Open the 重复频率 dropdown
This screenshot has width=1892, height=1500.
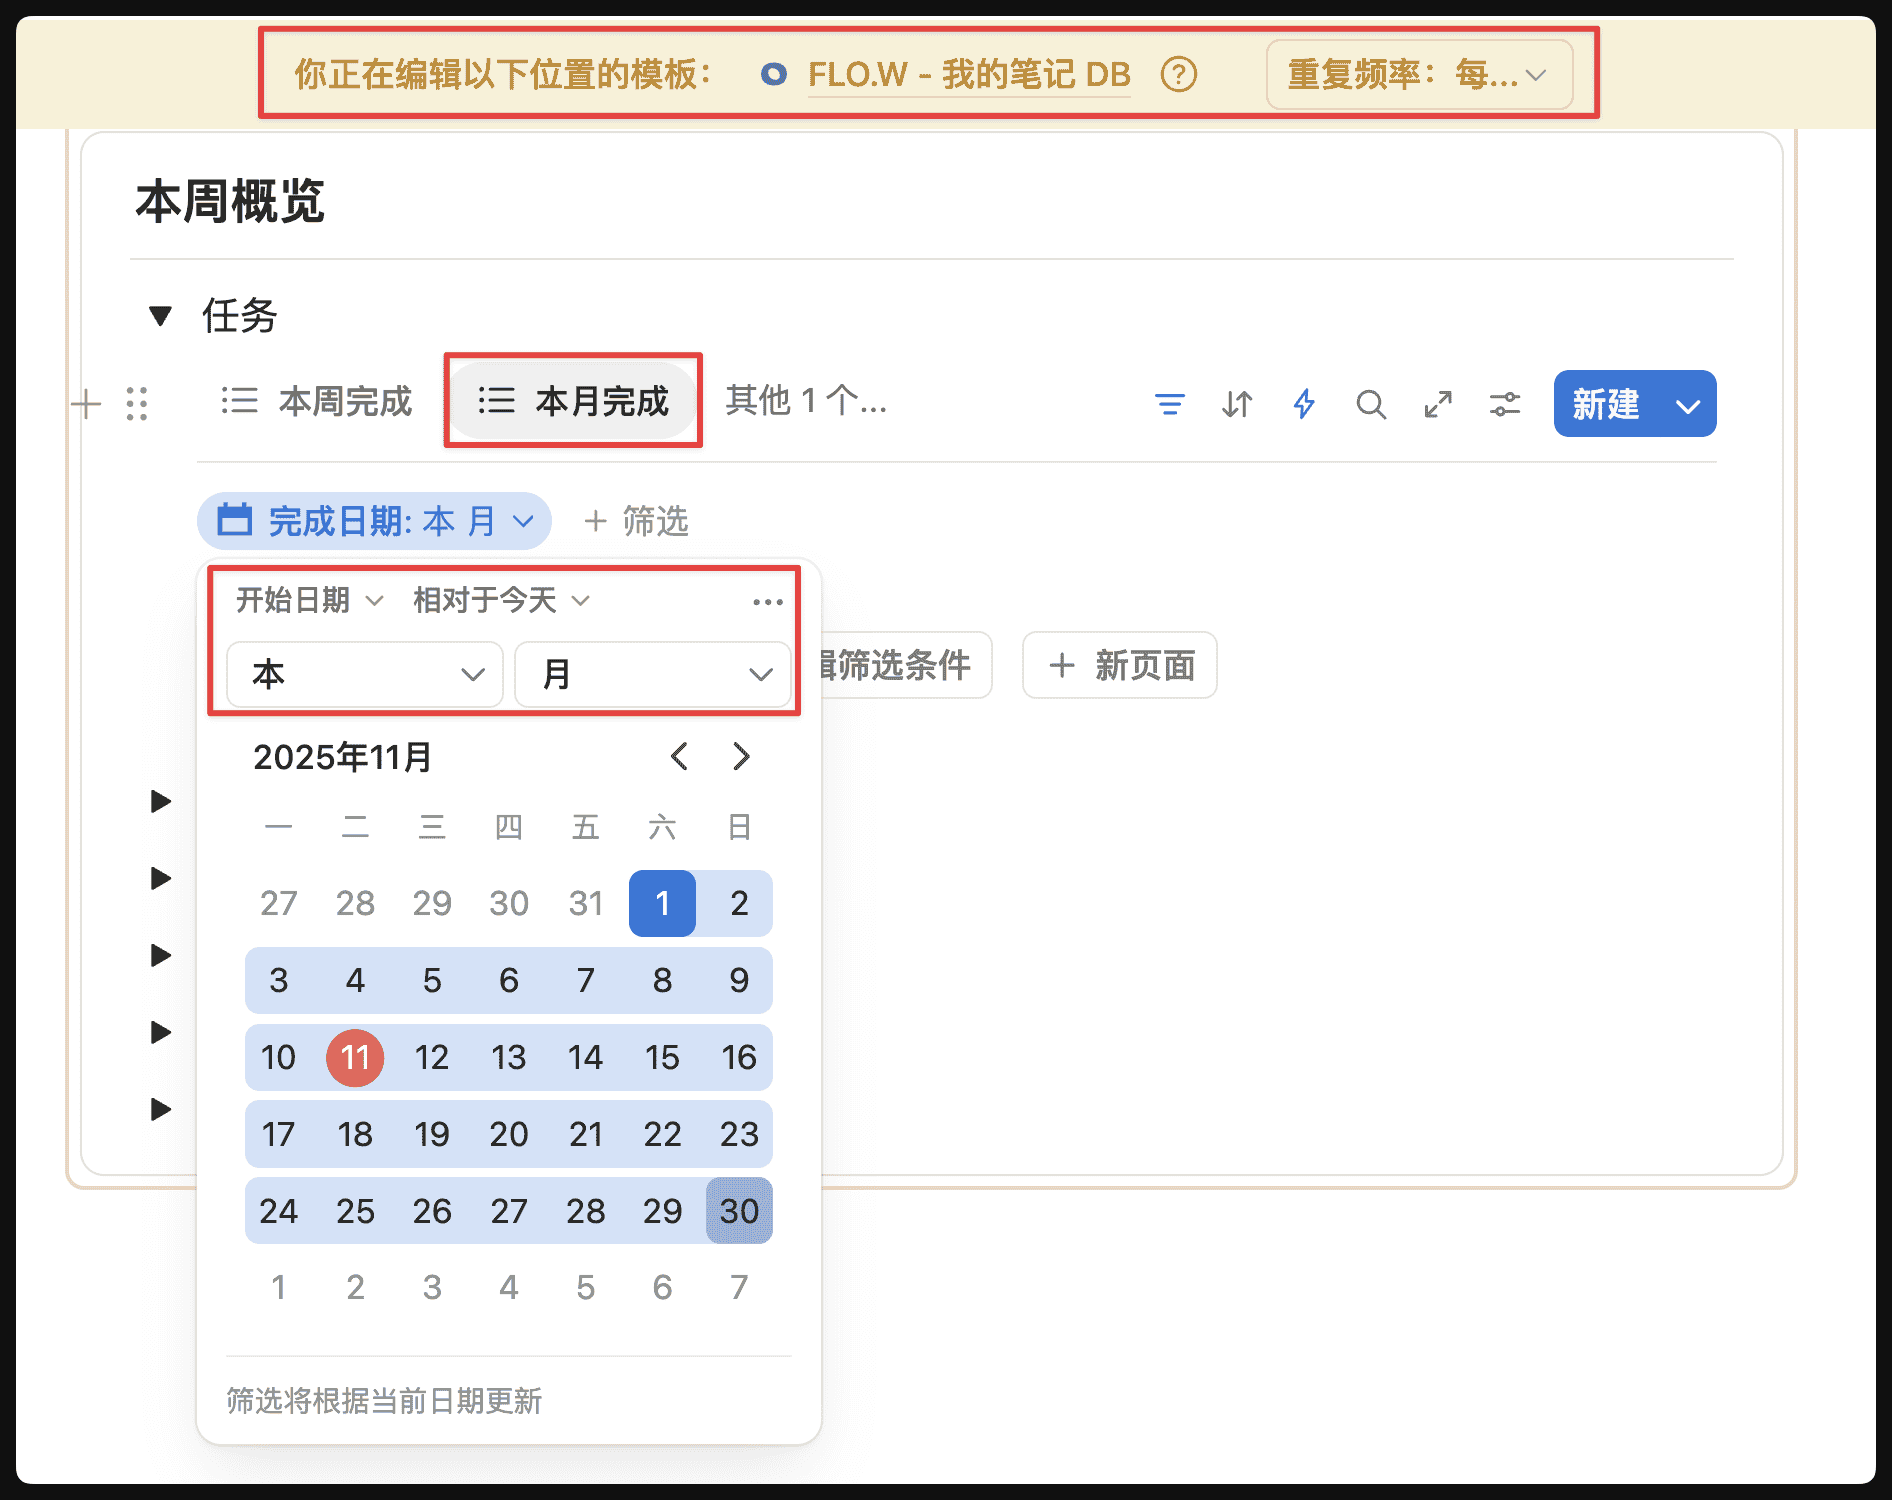click(x=1418, y=75)
